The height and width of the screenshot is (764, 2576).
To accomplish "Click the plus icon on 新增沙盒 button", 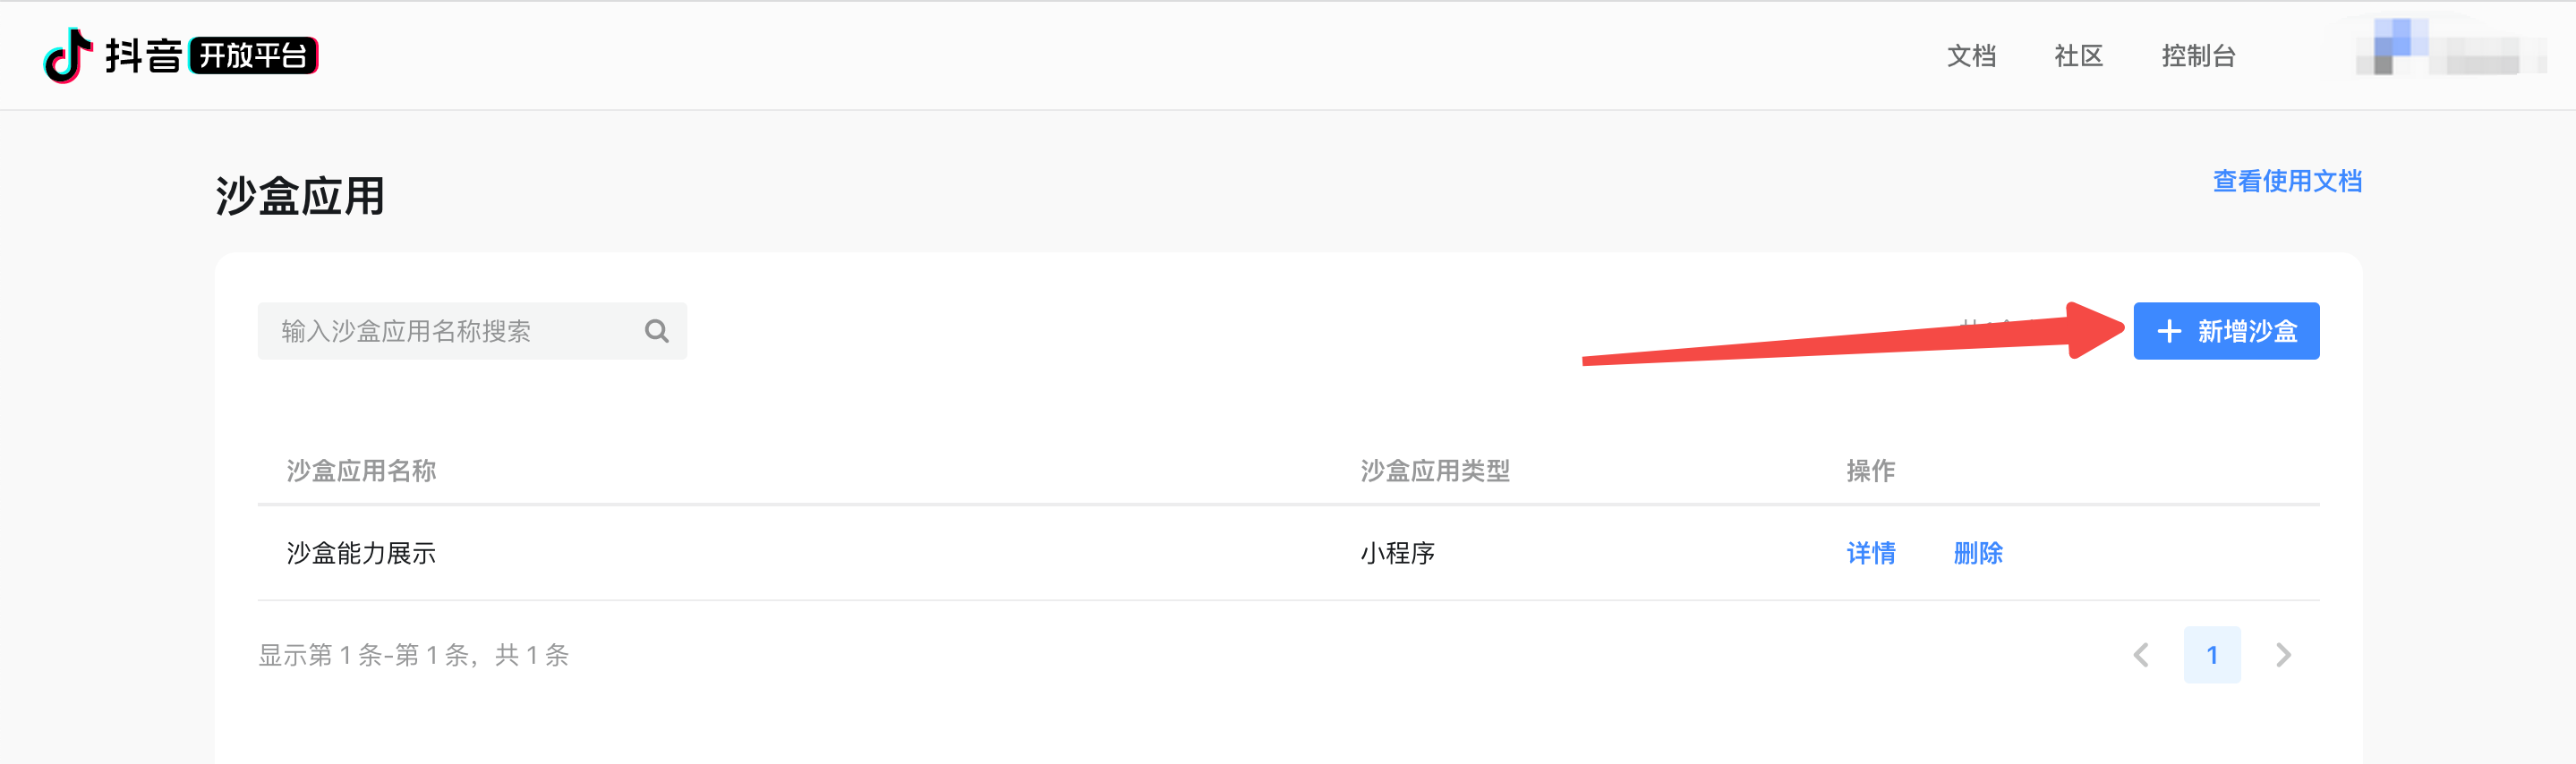I will 2168,331.
